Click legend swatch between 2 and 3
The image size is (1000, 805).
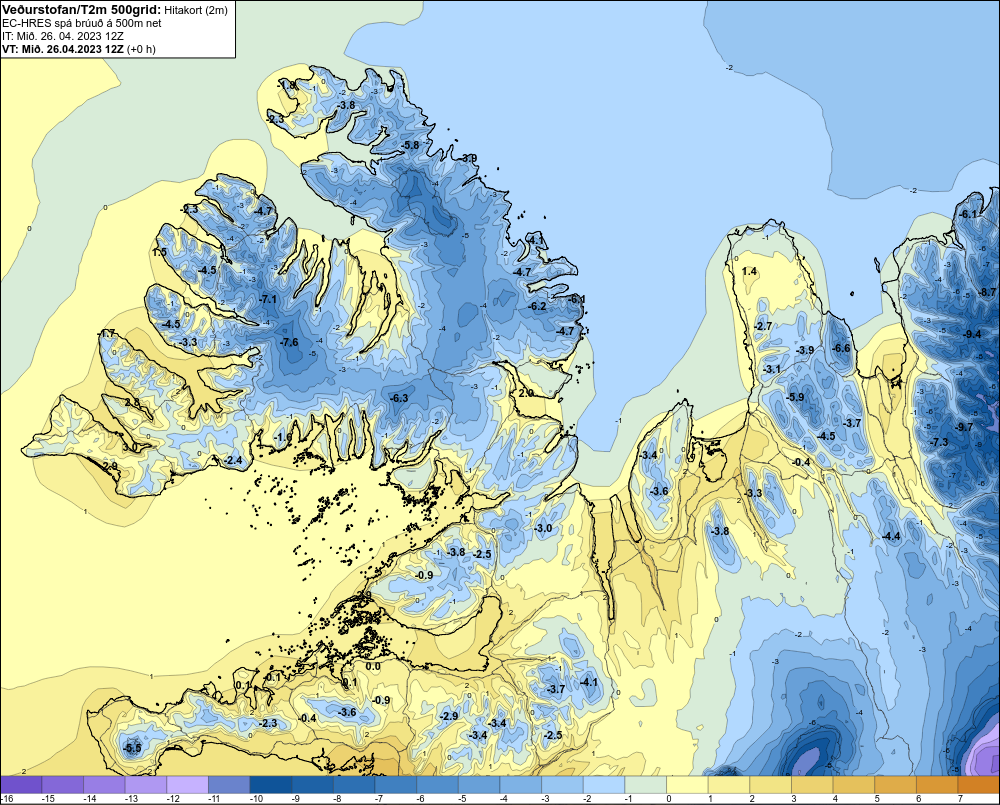click(x=771, y=785)
